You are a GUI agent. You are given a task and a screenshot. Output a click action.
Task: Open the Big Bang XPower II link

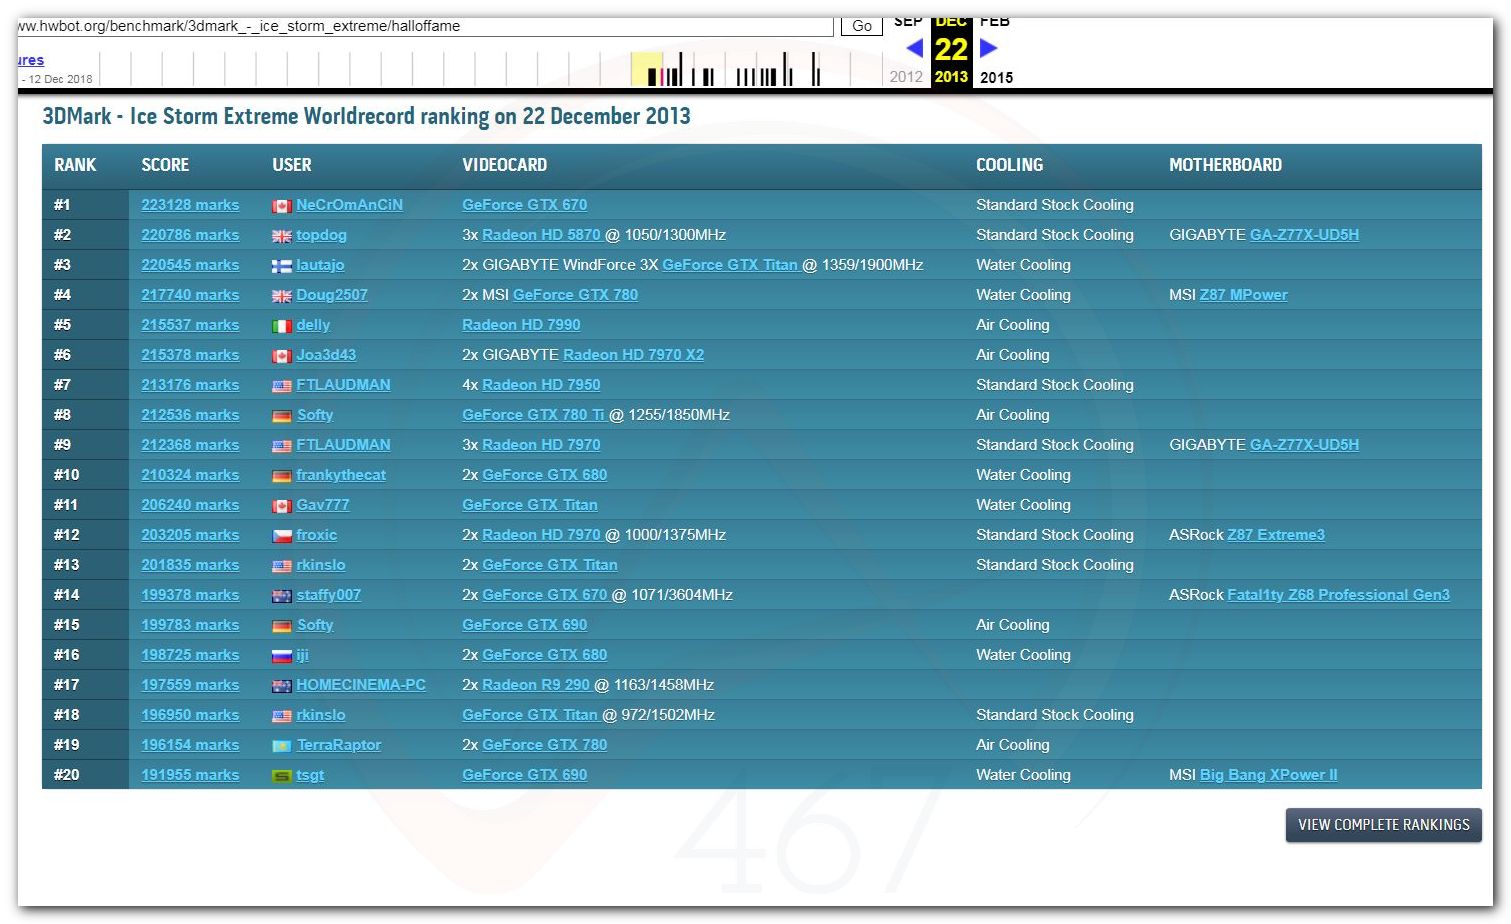click(1268, 775)
